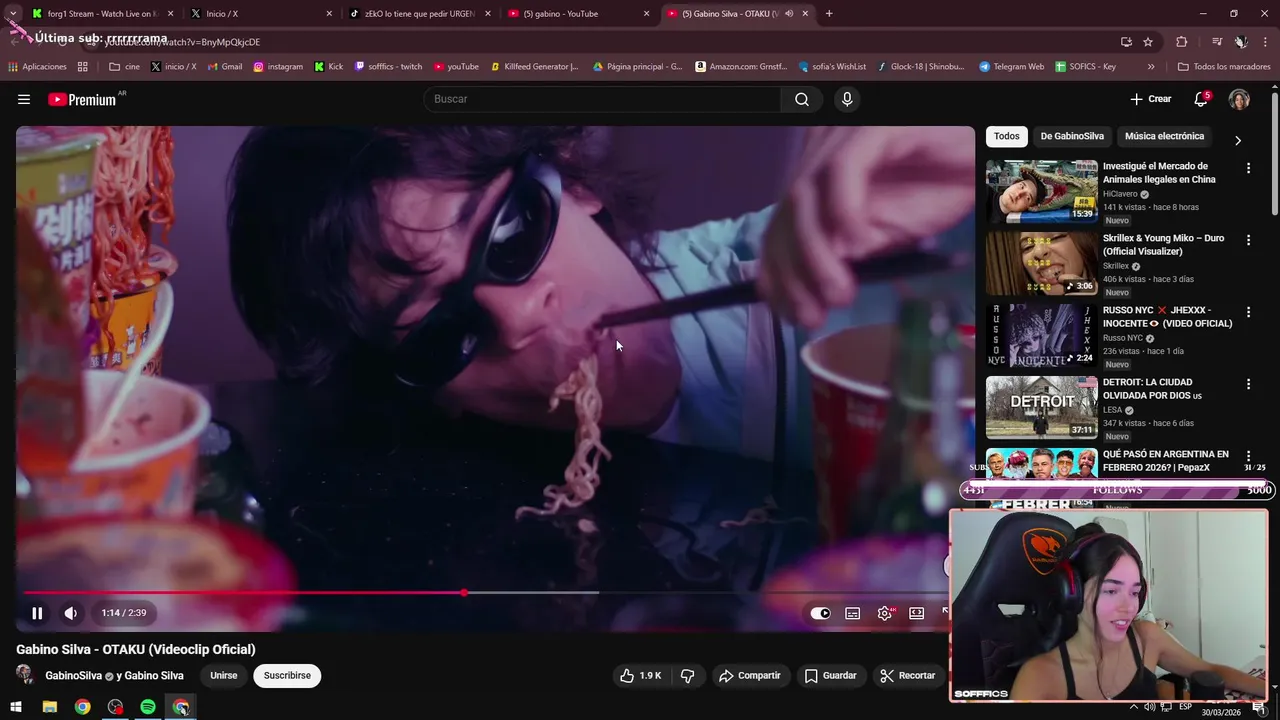Dislike the video
1280x720 pixels.
pos(687,676)
